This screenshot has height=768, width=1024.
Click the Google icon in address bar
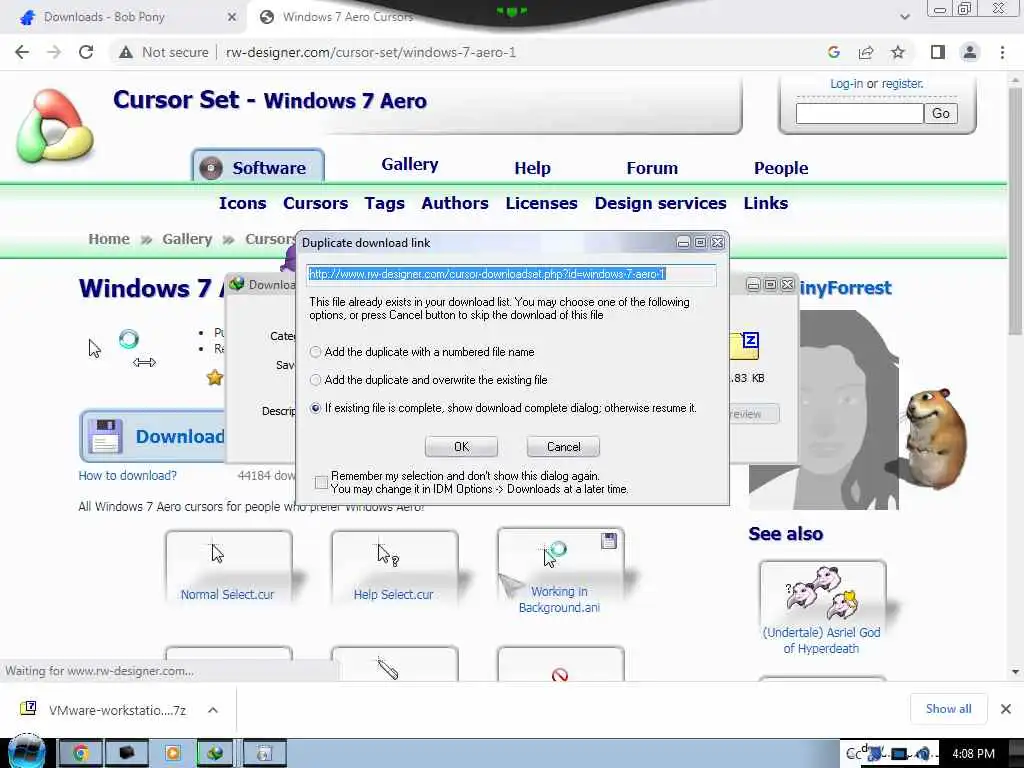pos(833,52)
